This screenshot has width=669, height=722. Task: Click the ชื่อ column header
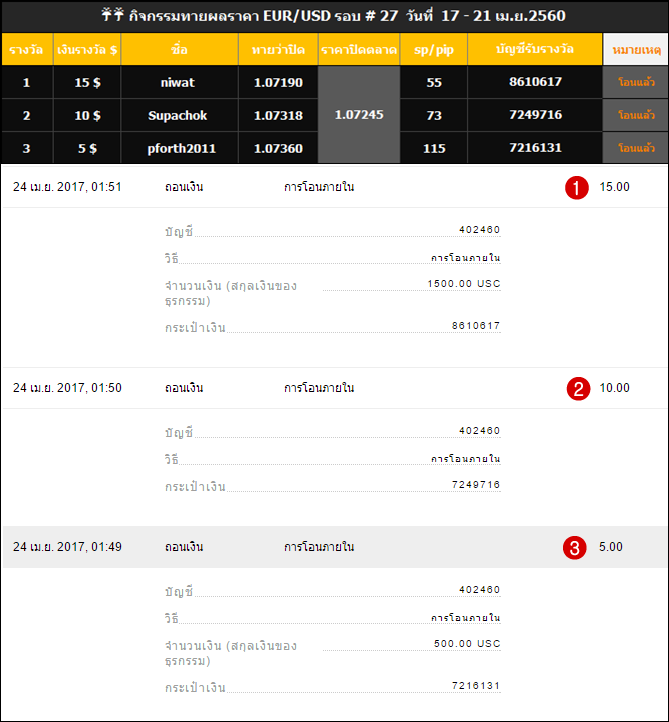click(179, 49)
